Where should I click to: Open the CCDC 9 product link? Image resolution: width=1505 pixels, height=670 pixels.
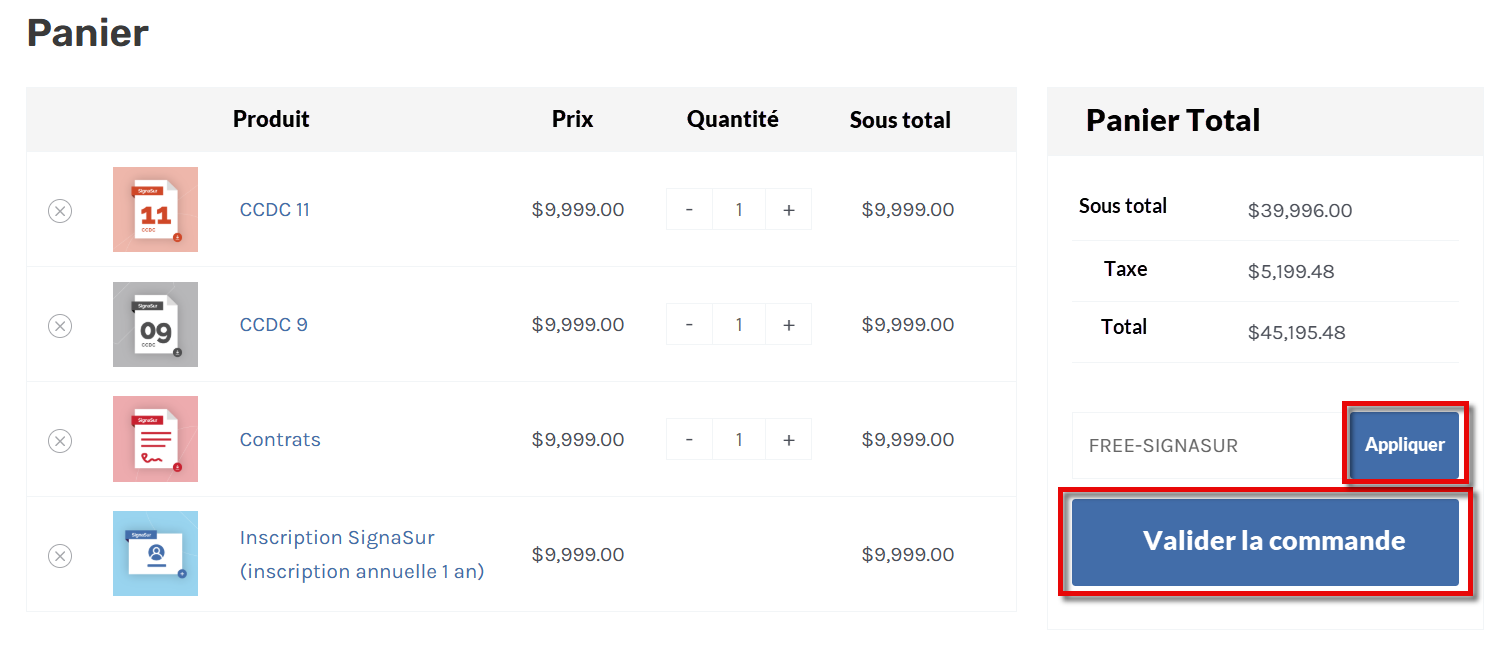tap(274, 325)
